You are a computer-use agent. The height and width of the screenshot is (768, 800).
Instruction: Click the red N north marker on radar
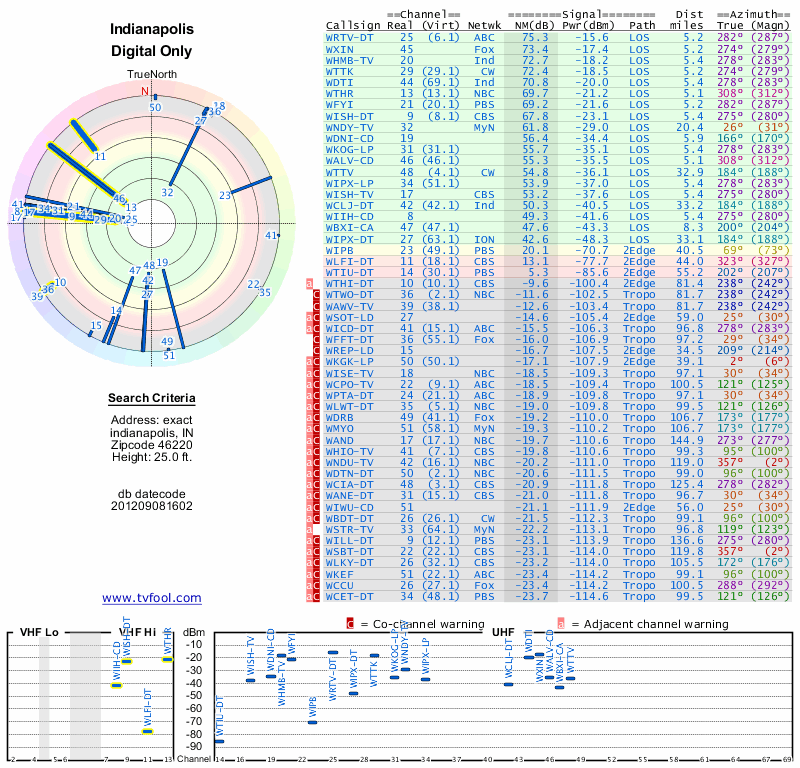[145, 91]
